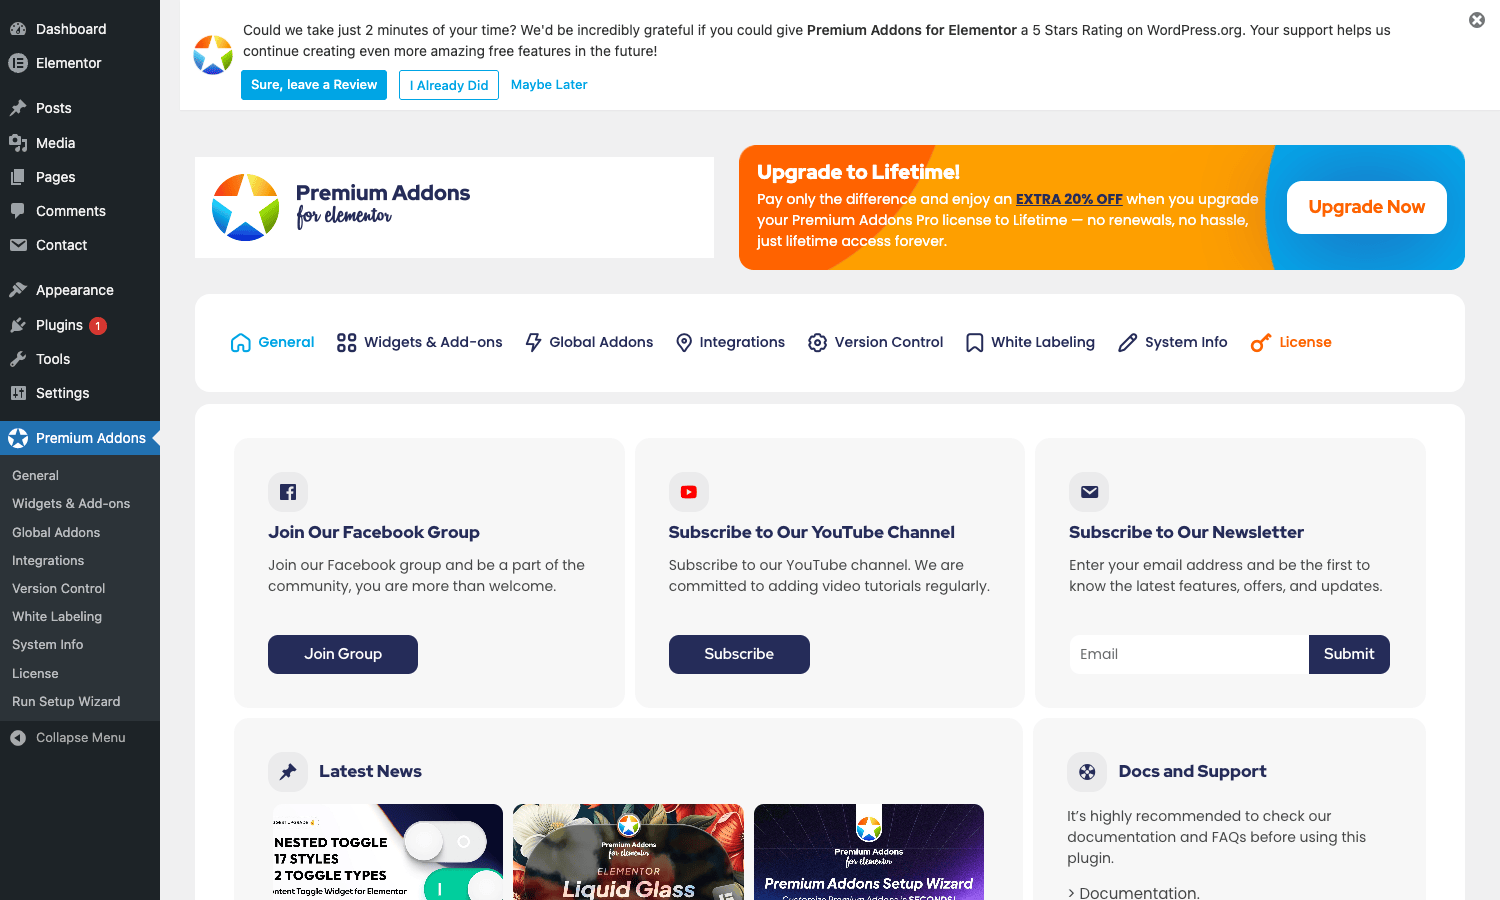Image resolution: width=1500 pixels, height=900 pixels.
Task: Click the I Already Did button
Action: tap(449, 85)
